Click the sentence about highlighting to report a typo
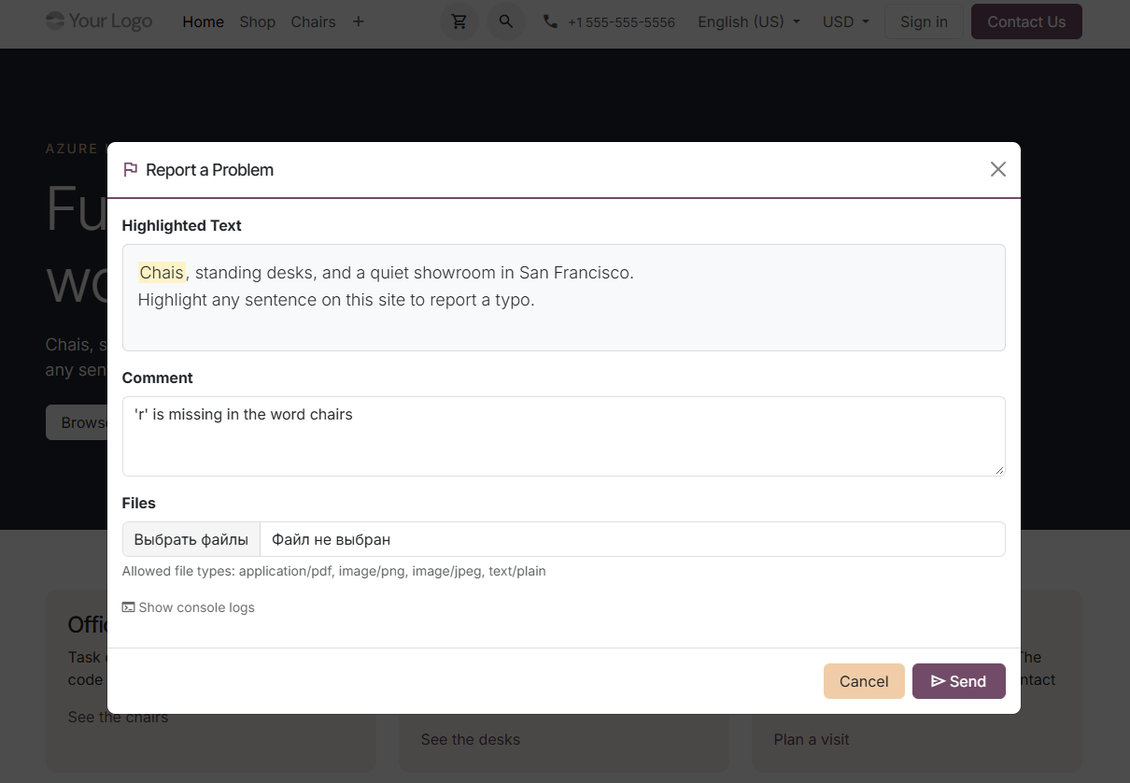The height and width of the screenshot is (783, 1130). pyautogui.click(x=336, y=300)
